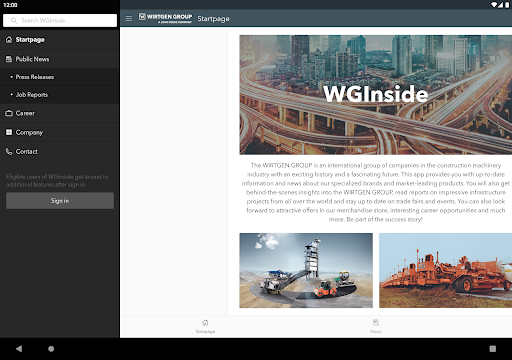Open the asphalt plant machinery thumbnail
Viewport: 512px width, 360px height.
(306, 270)
